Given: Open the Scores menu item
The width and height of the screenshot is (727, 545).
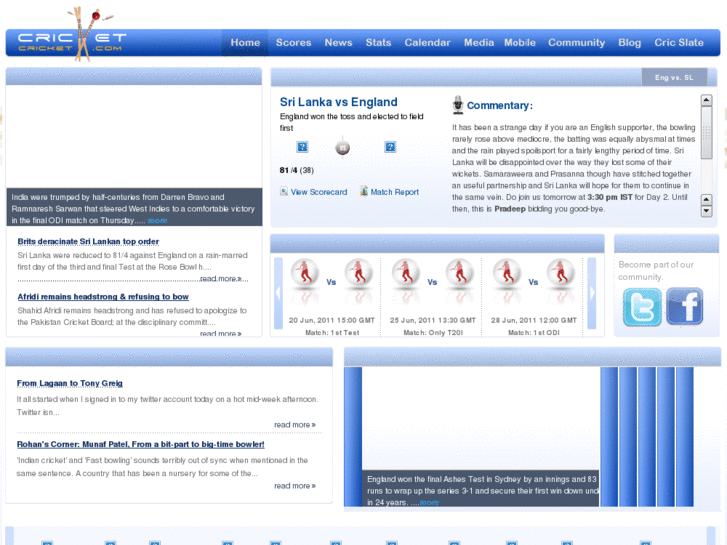Looking at the screenshot, I should click(293, 43).
